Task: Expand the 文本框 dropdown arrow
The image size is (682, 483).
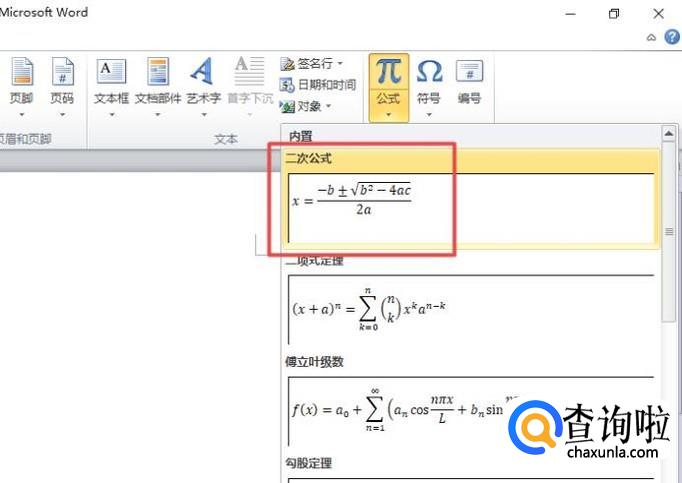Action: 112,115
